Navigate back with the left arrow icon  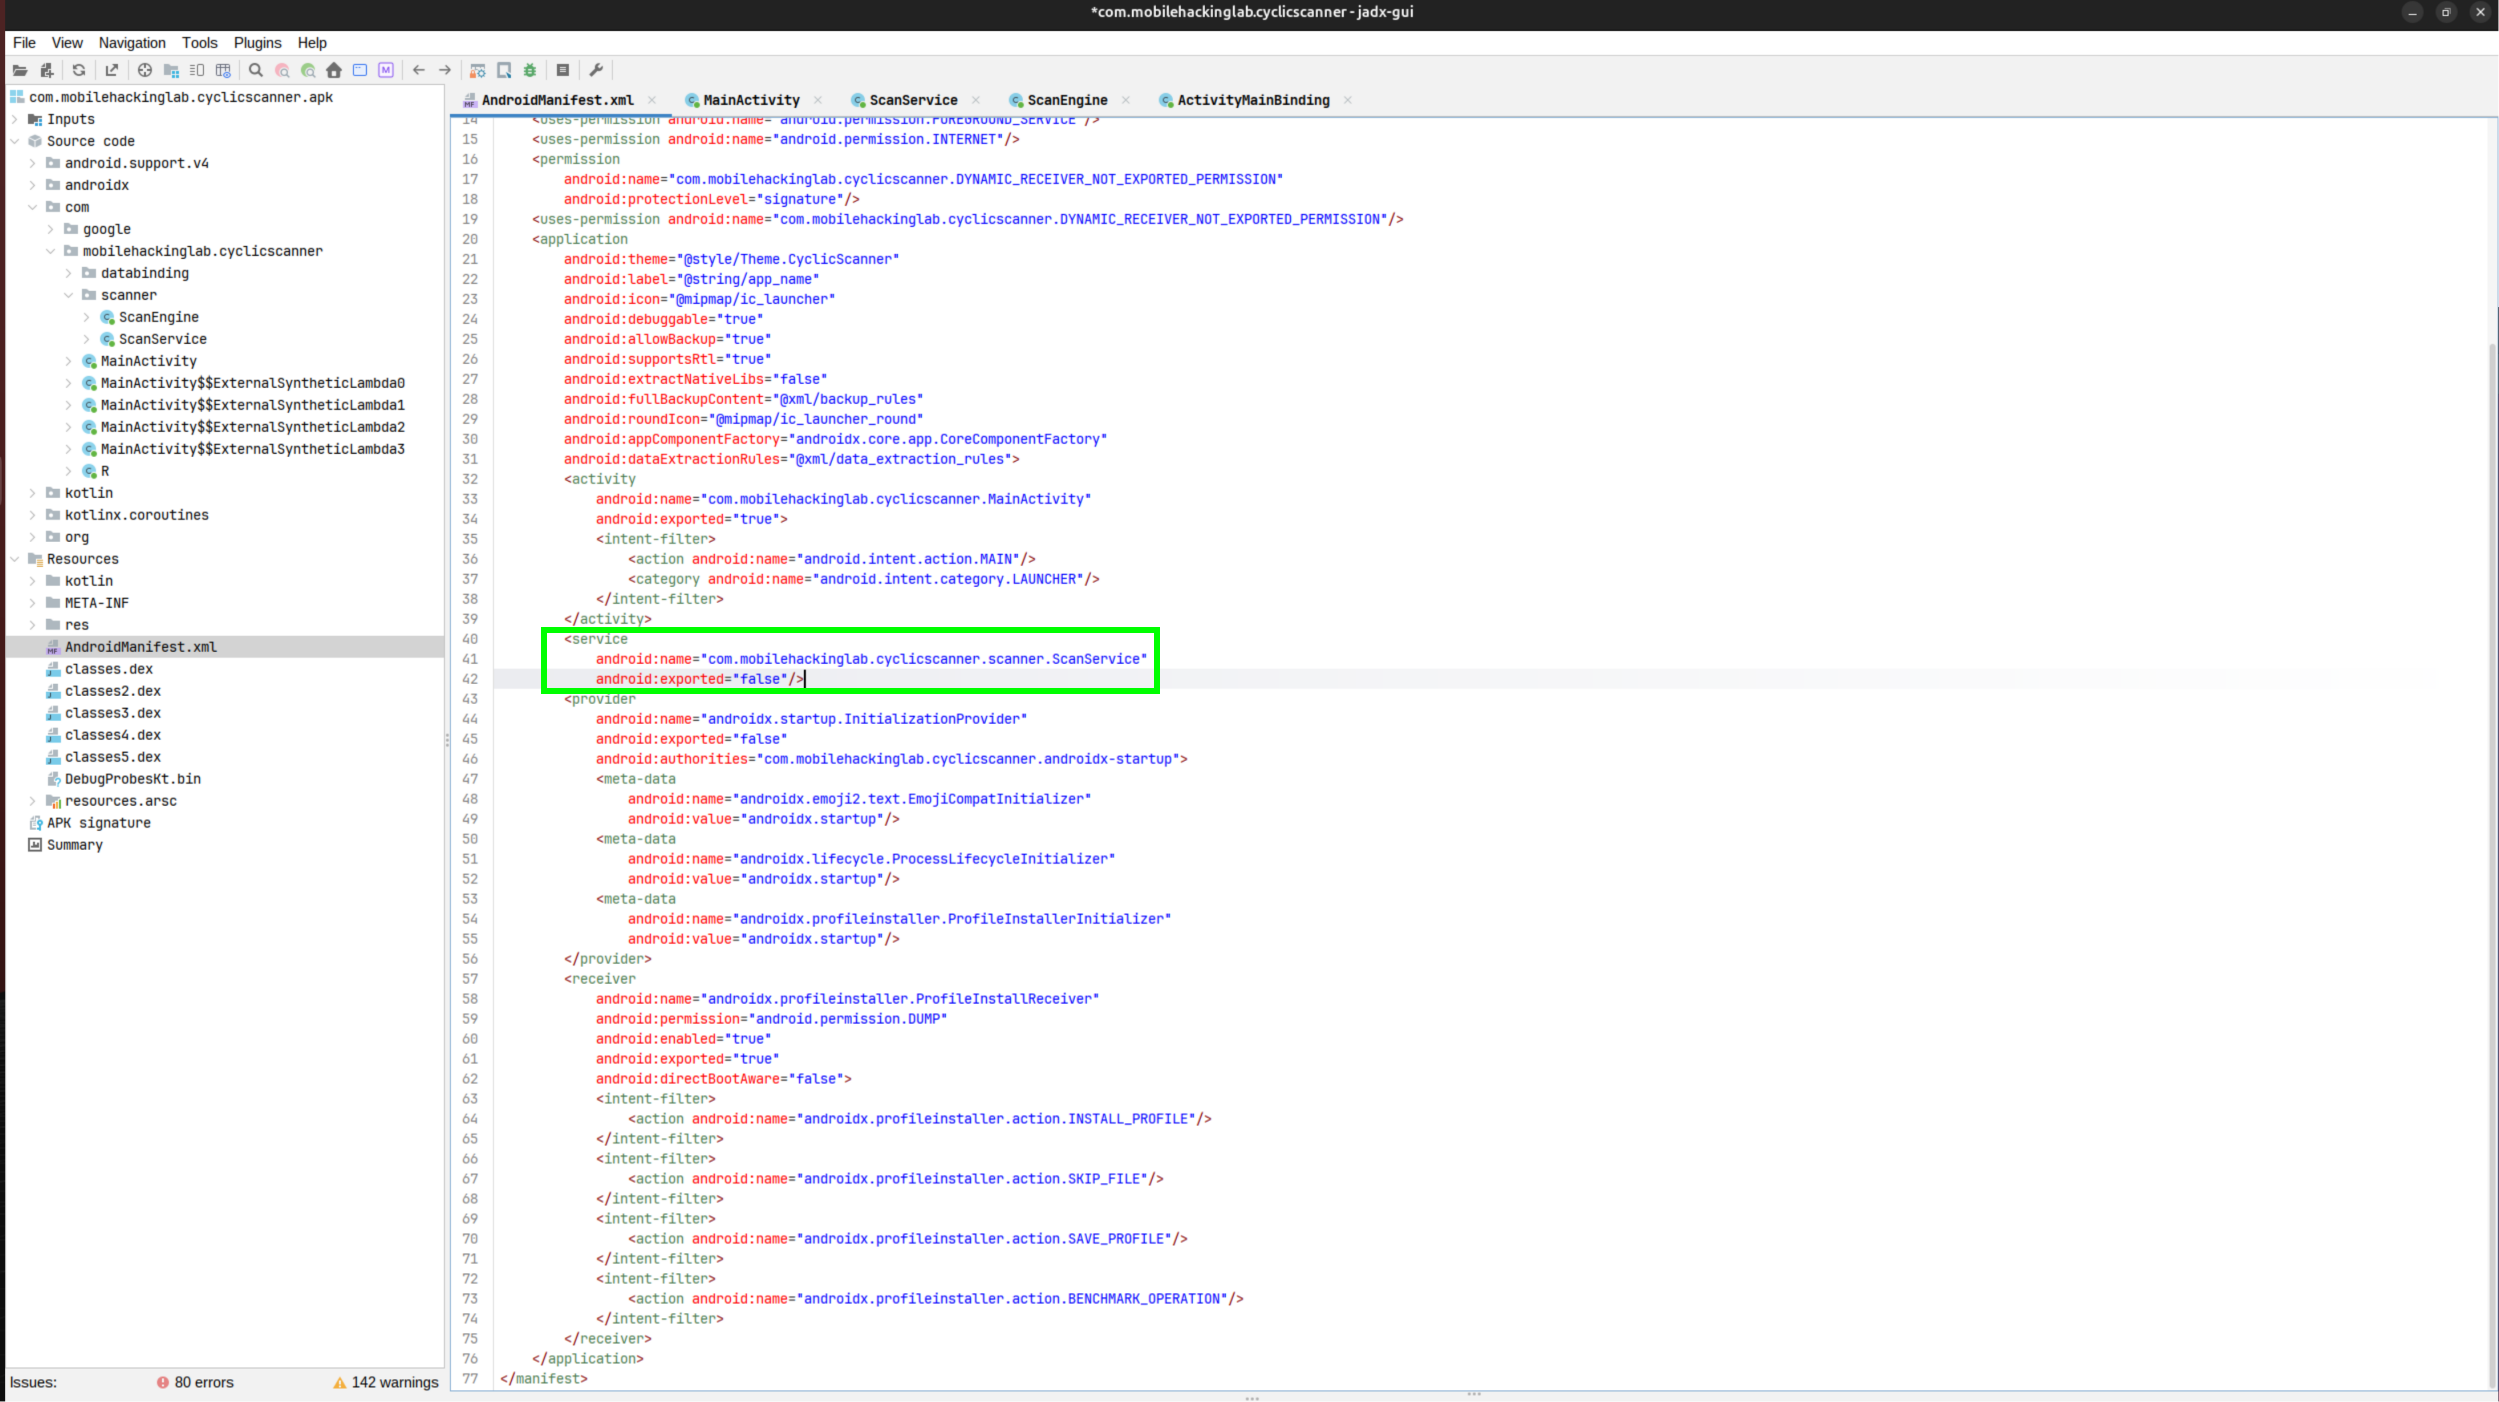[419, 70]
